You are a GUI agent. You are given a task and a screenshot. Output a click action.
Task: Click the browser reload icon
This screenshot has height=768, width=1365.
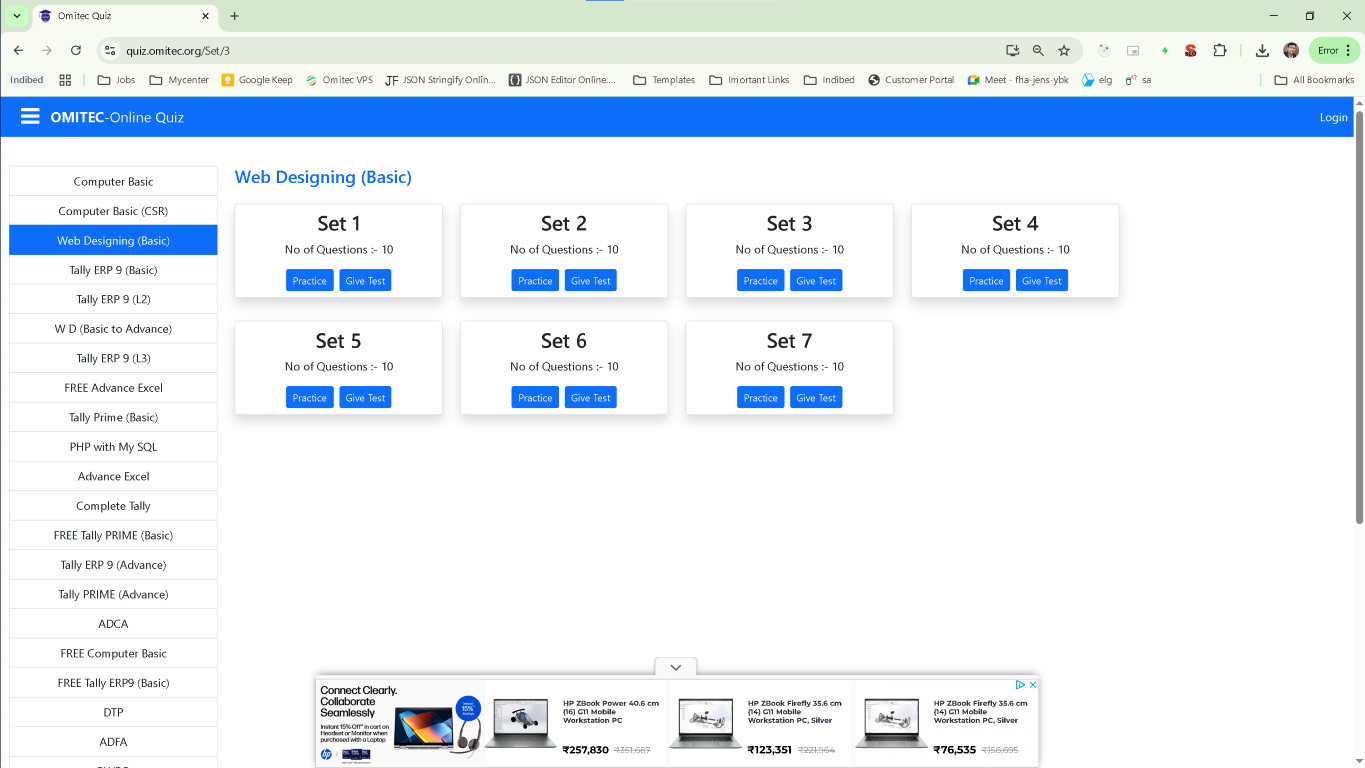point(76,50)
